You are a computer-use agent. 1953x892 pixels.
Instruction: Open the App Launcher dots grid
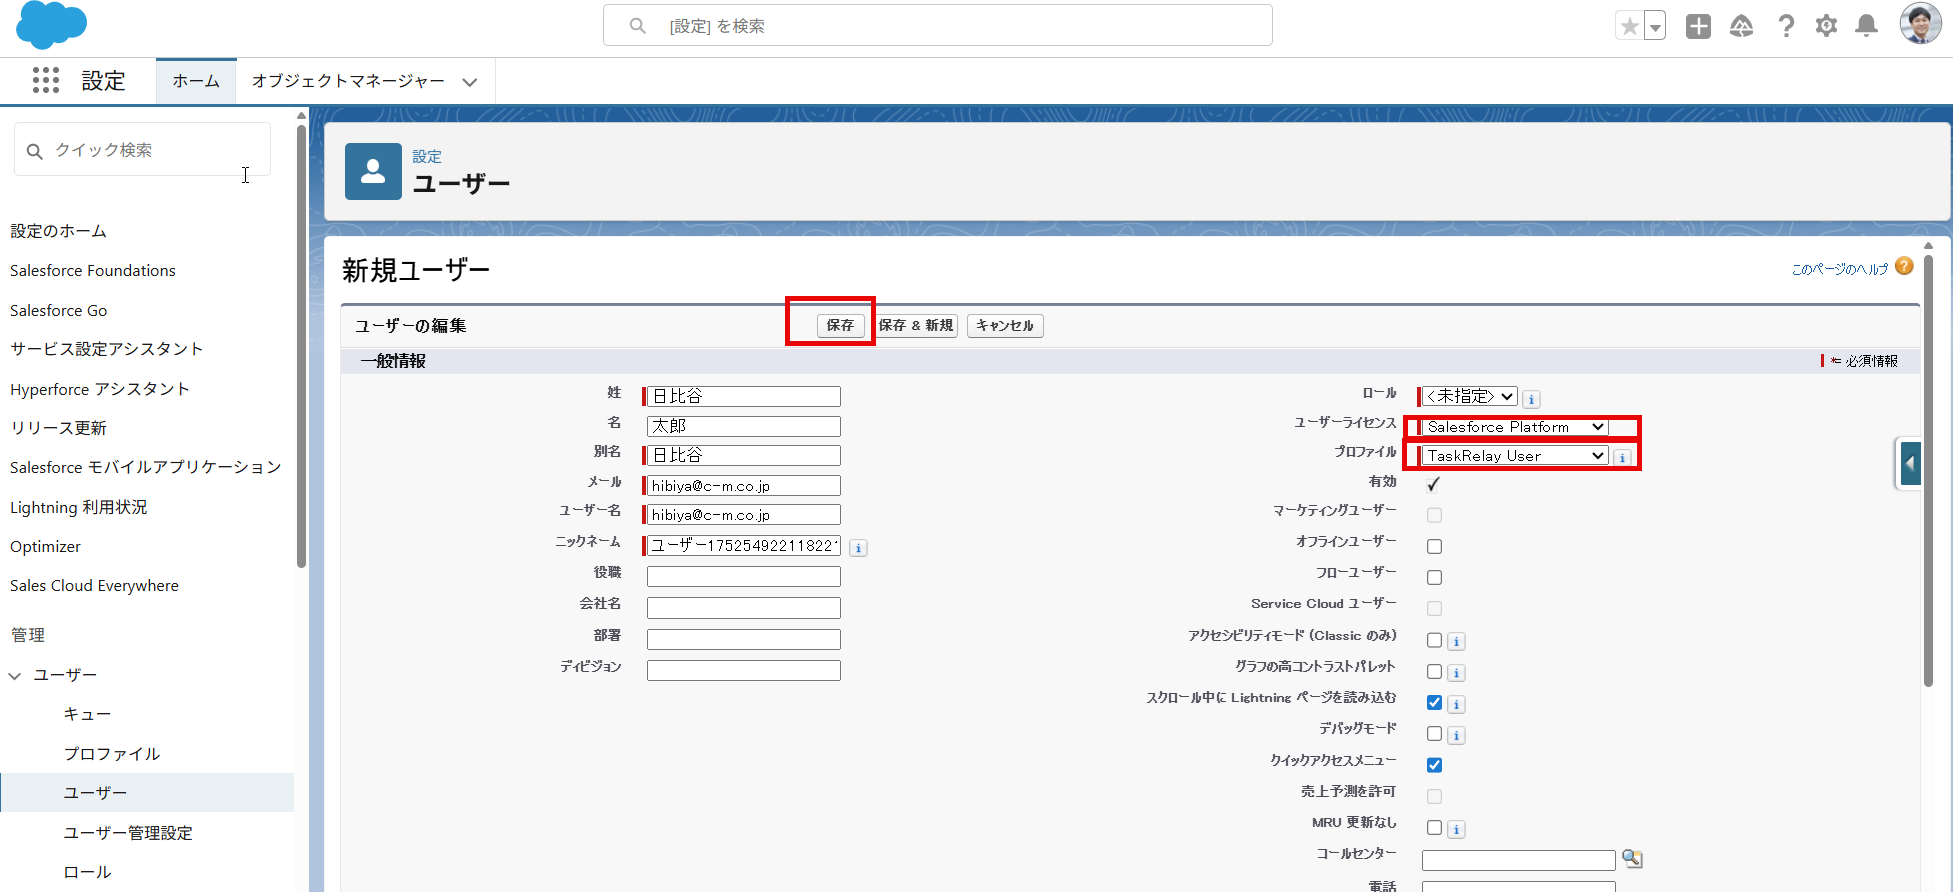click(x=46, y=80)
